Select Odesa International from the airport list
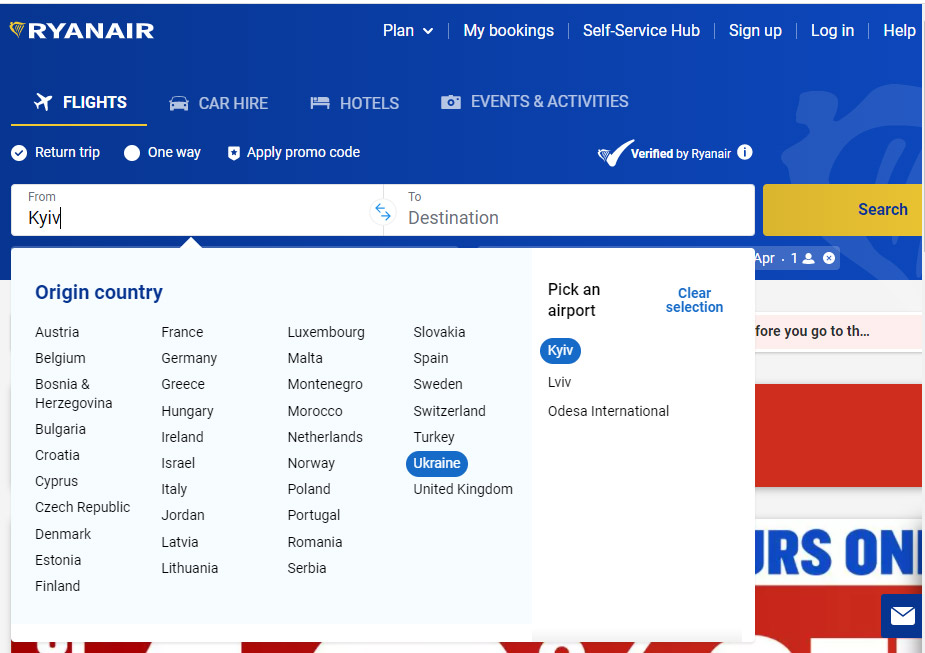925x653 pixels. point(608,410)
